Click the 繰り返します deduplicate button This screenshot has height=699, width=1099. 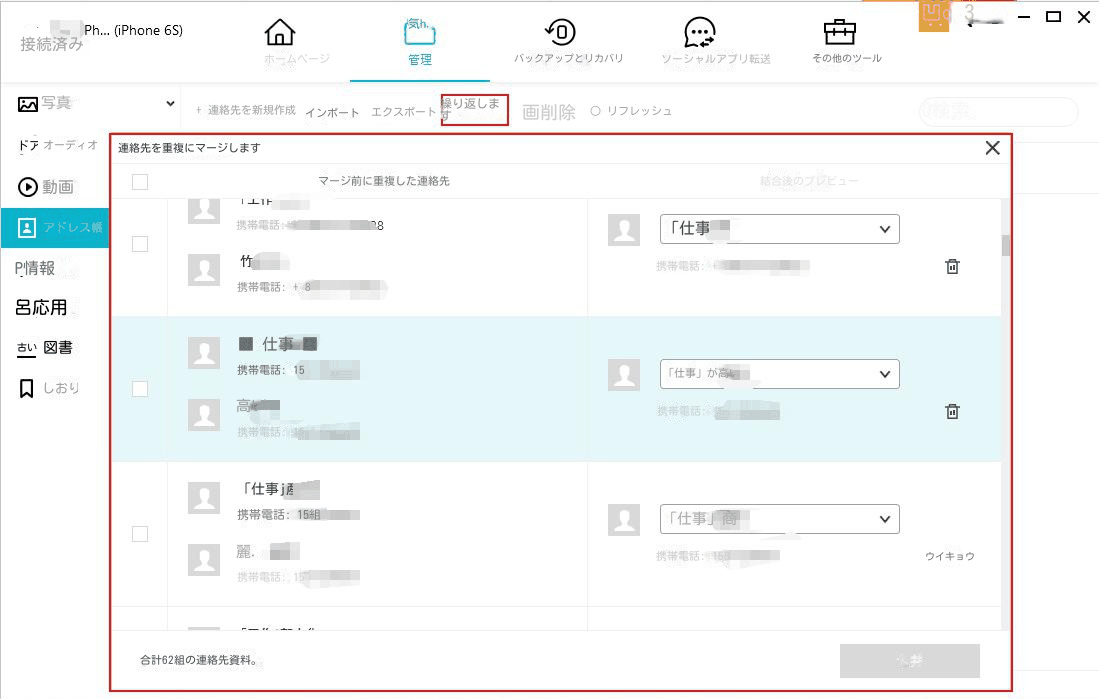point(475,110)
